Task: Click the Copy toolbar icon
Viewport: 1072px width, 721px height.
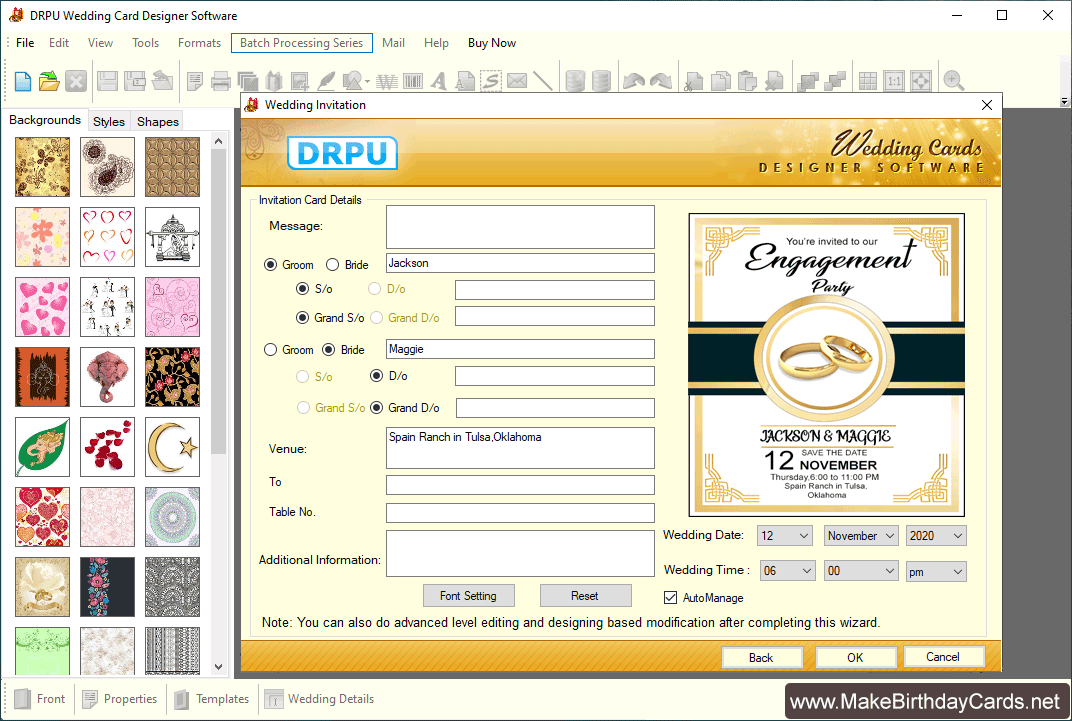Action: [x=721, y=81]
